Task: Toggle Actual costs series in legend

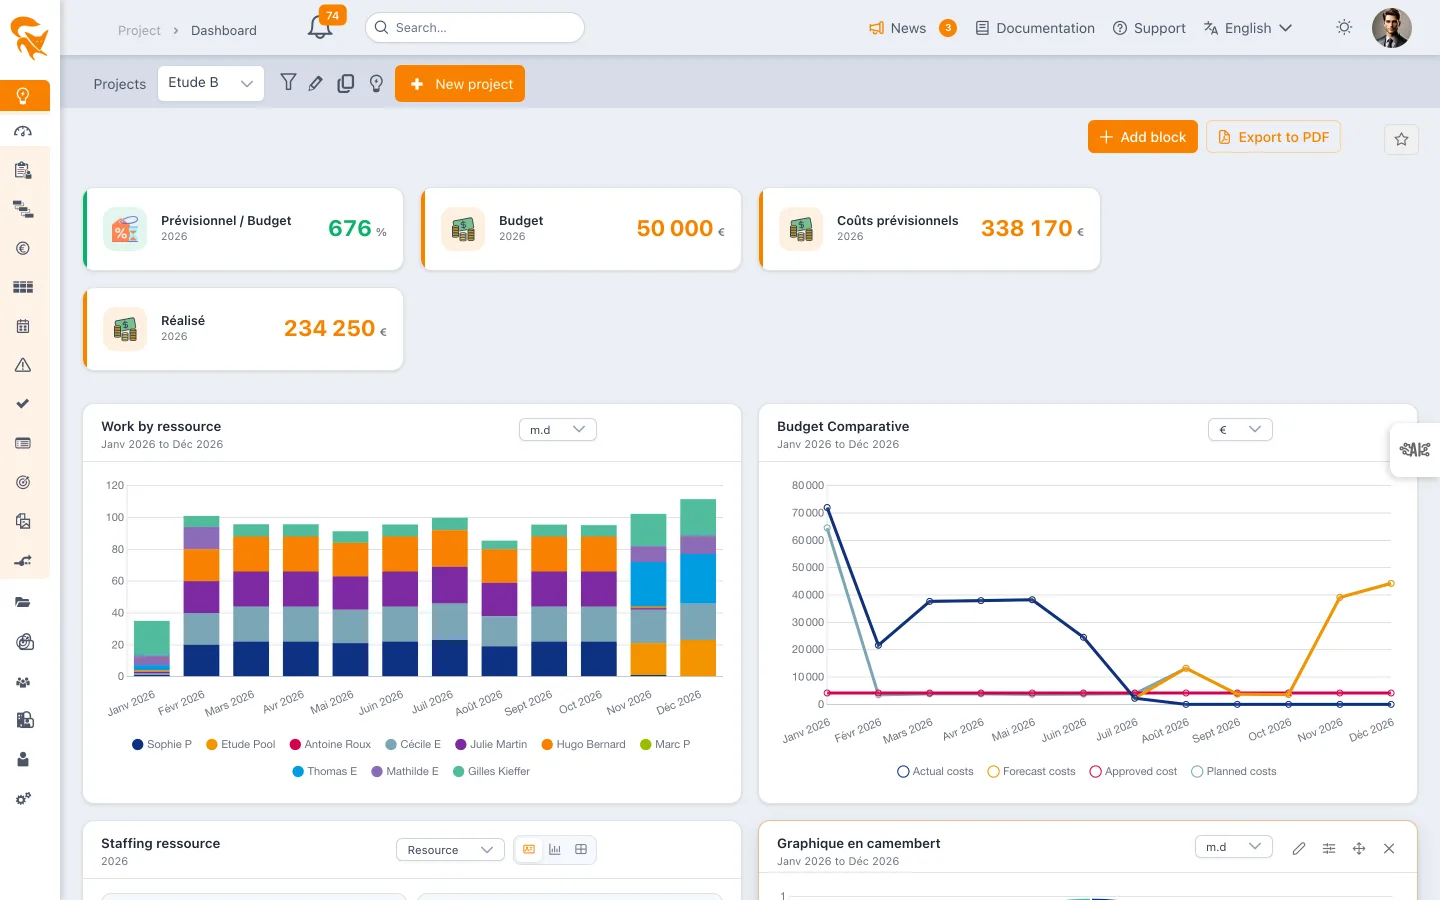Action: (935, 771)
